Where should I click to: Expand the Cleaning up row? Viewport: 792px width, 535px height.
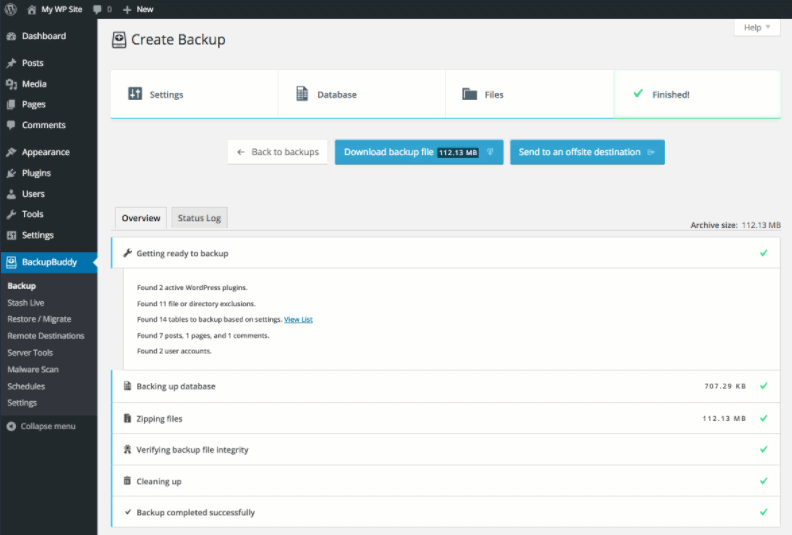point(446,481)
